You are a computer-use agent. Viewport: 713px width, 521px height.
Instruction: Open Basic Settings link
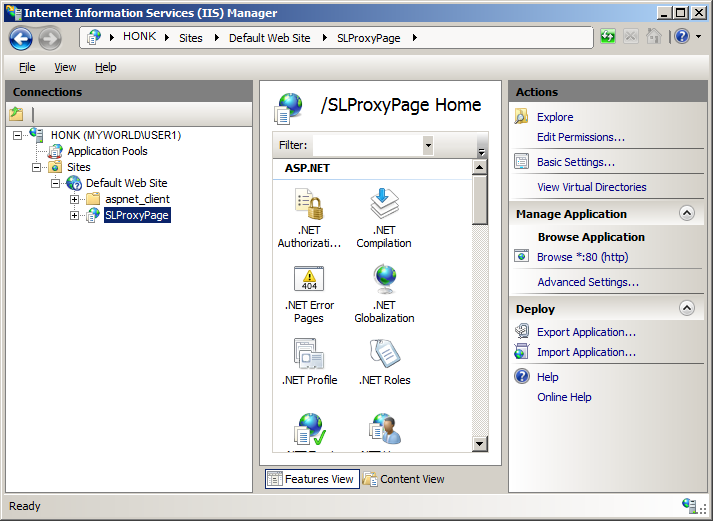576,162
